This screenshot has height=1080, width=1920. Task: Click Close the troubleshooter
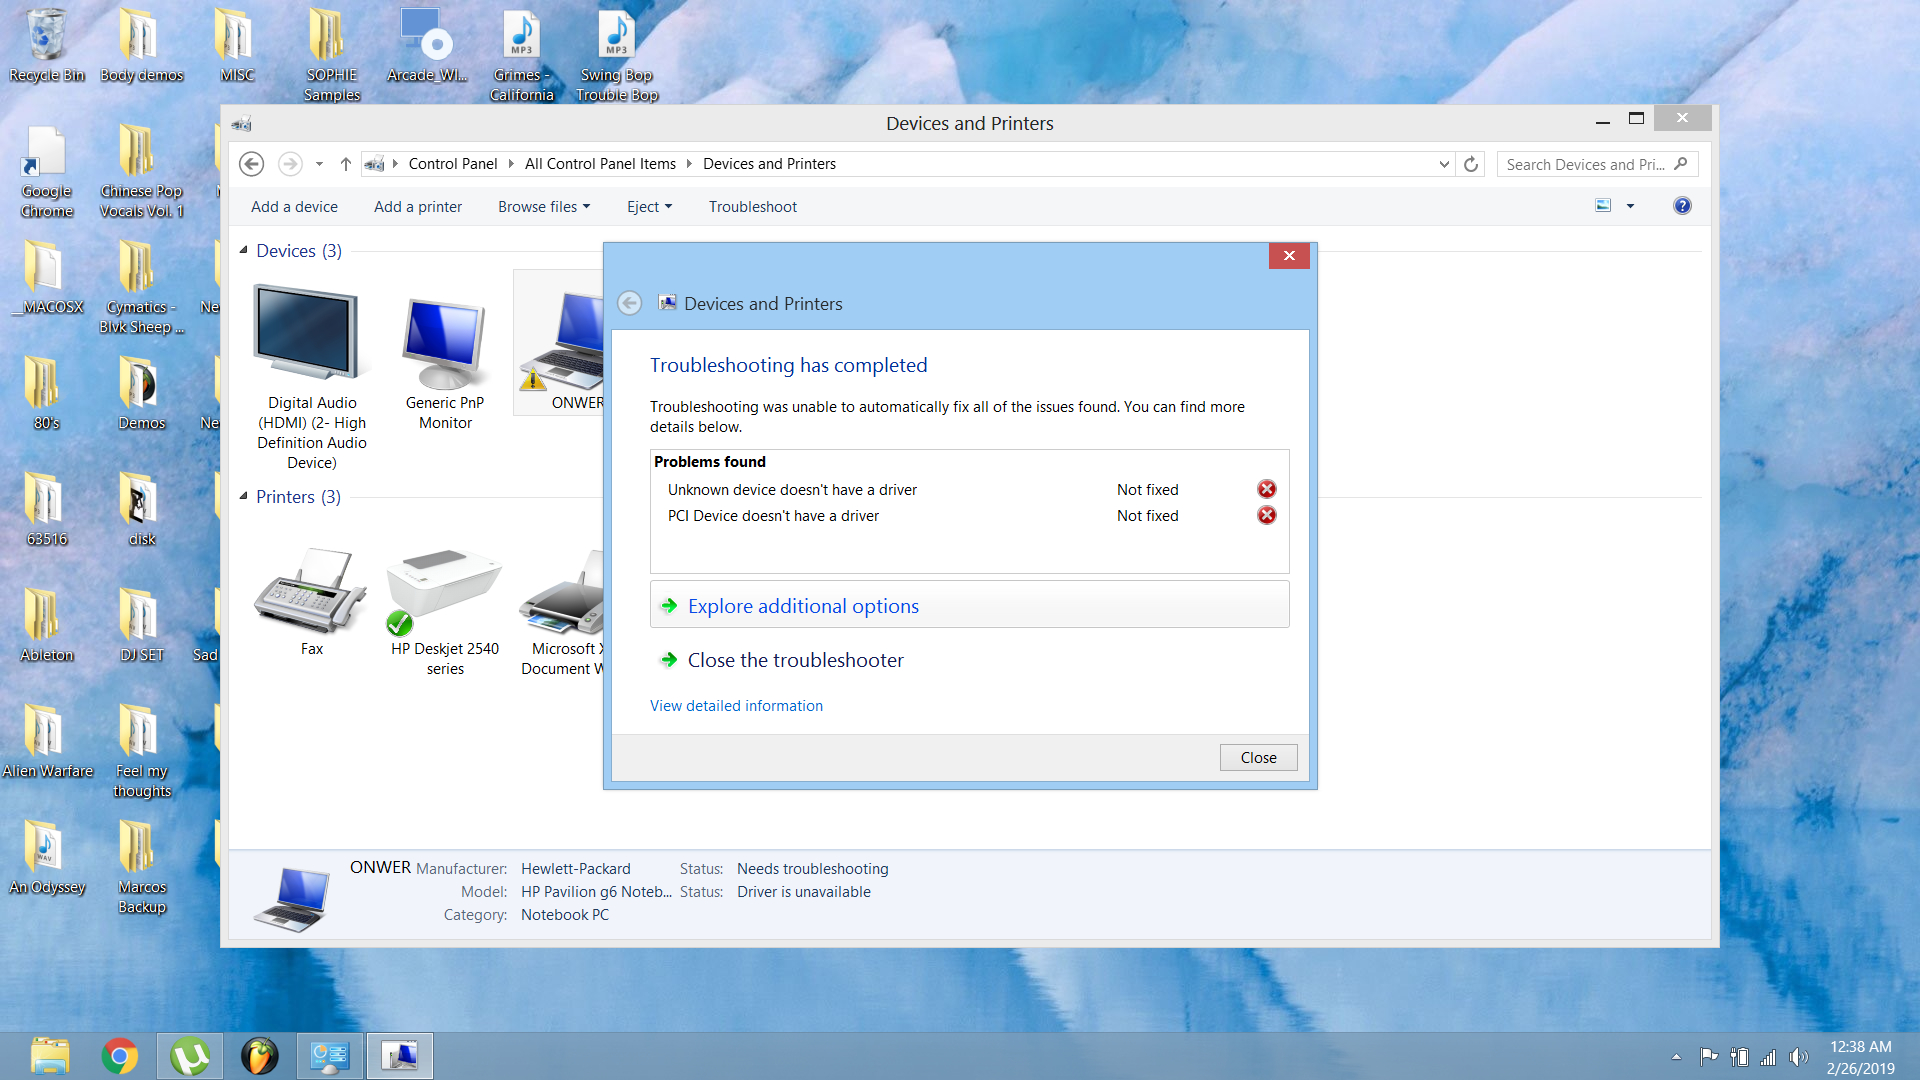[795, 660]
